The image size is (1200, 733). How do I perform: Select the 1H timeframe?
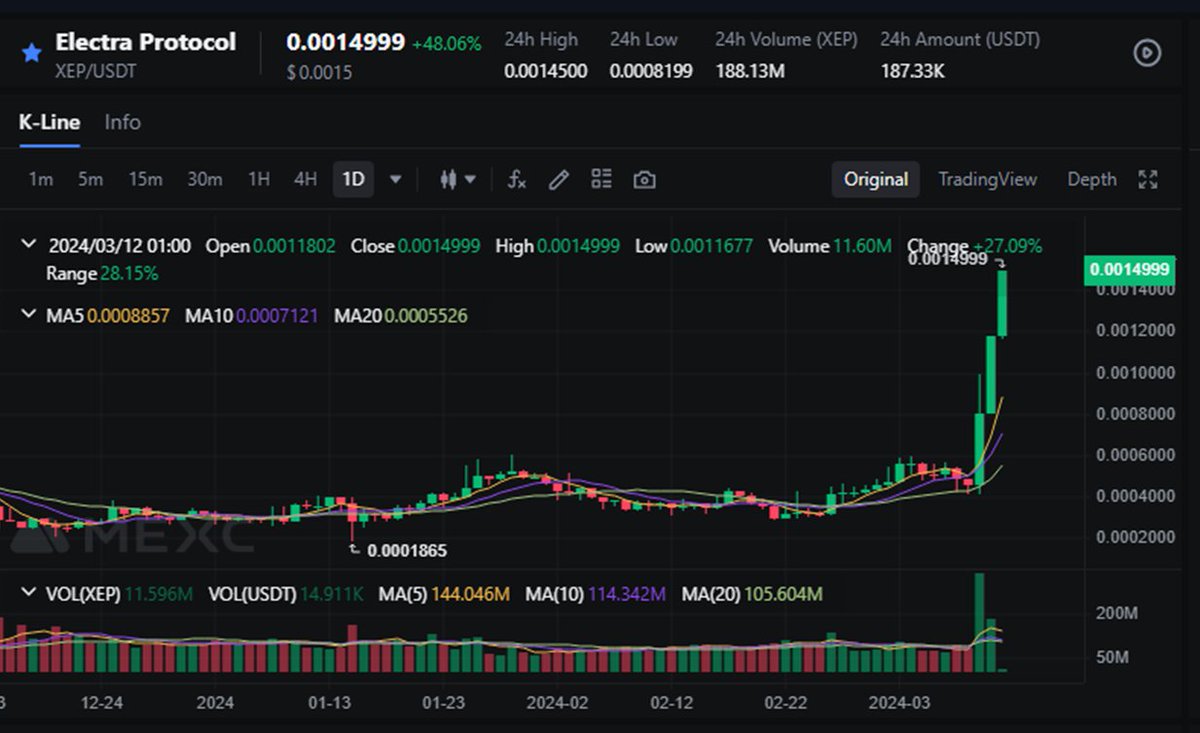pos(259,179)
